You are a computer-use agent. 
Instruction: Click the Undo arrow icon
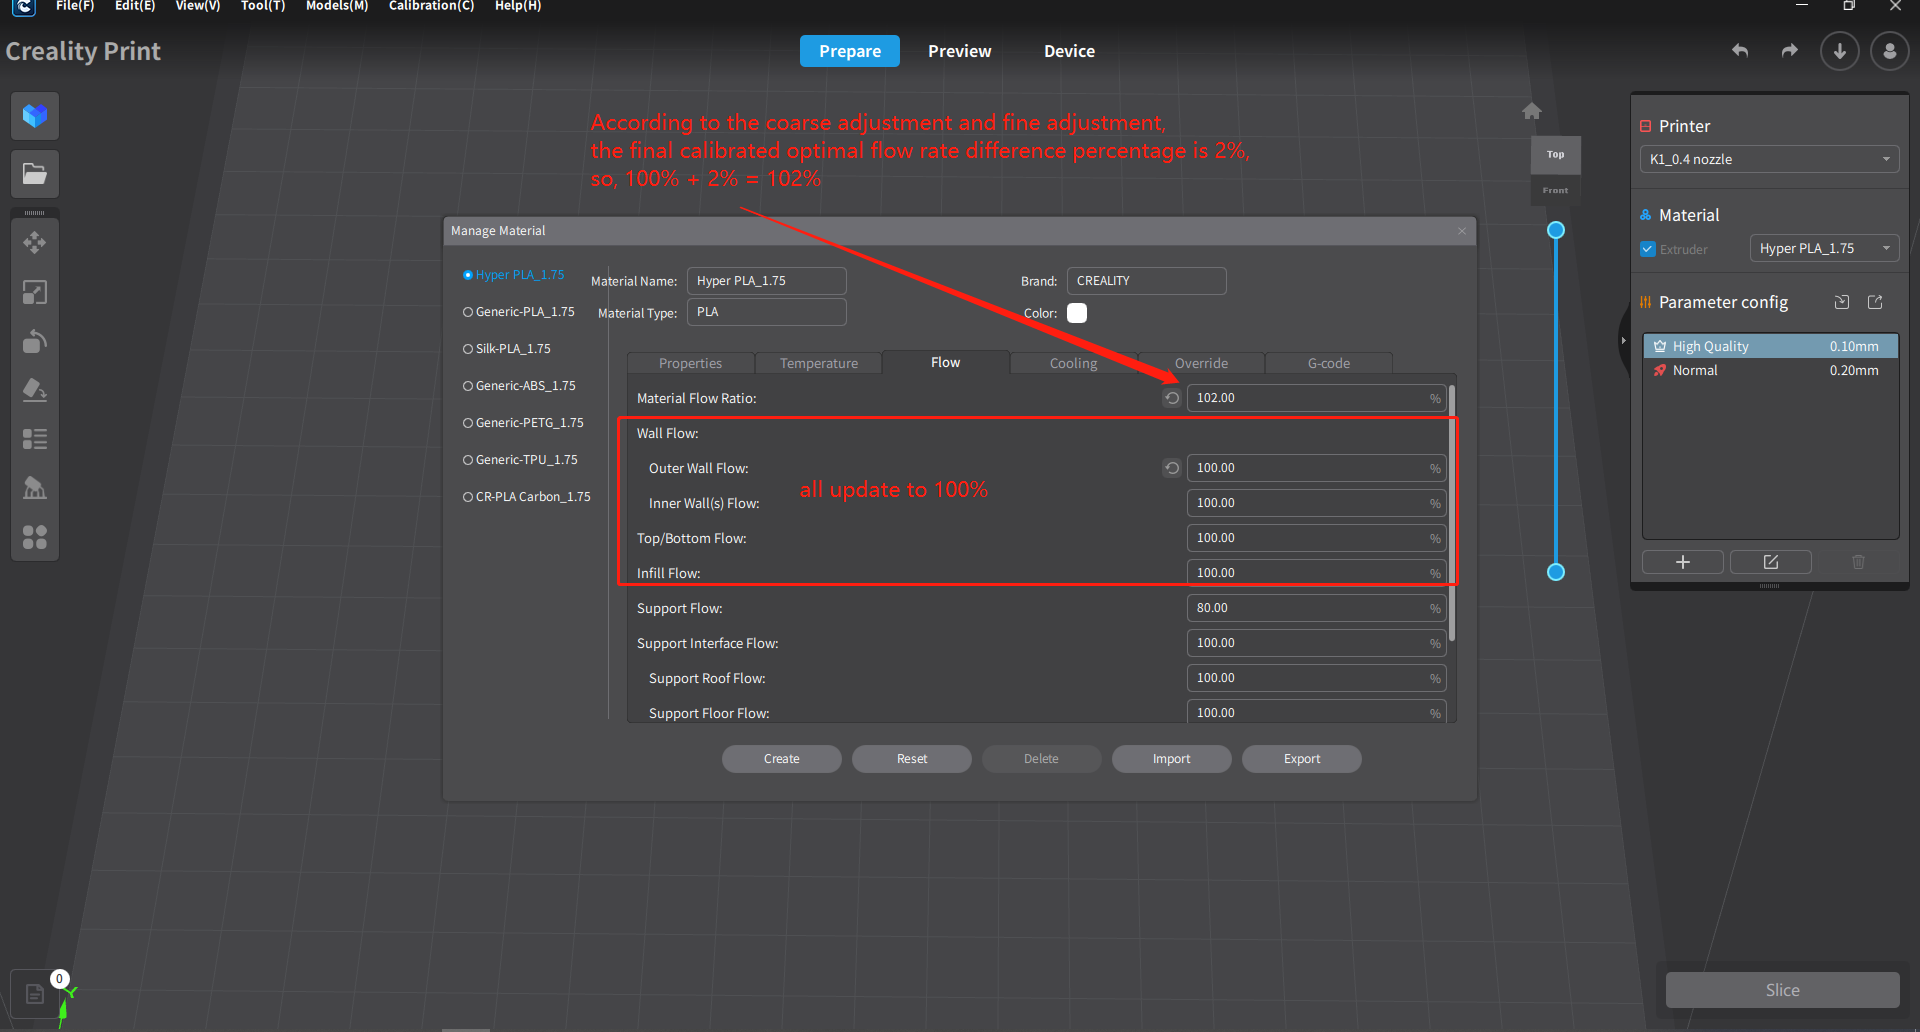1740,51
